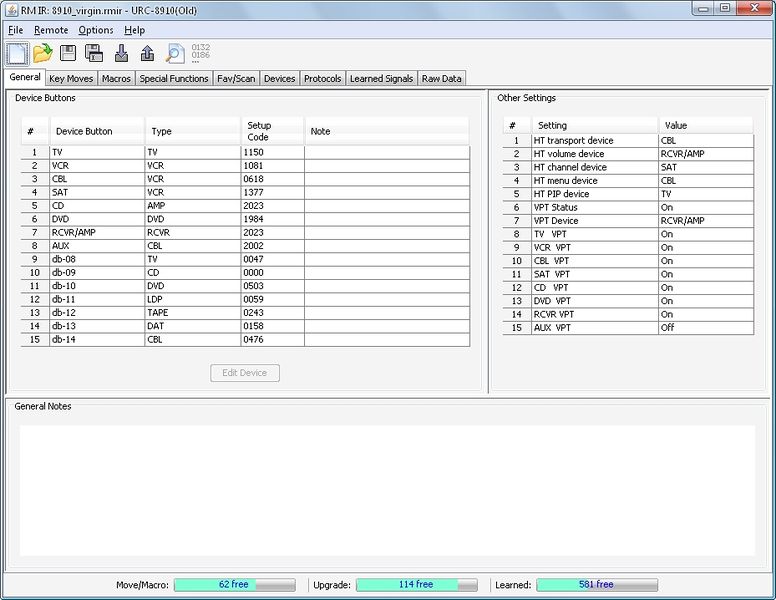Switch to the Devices tab

pos(279,78)
